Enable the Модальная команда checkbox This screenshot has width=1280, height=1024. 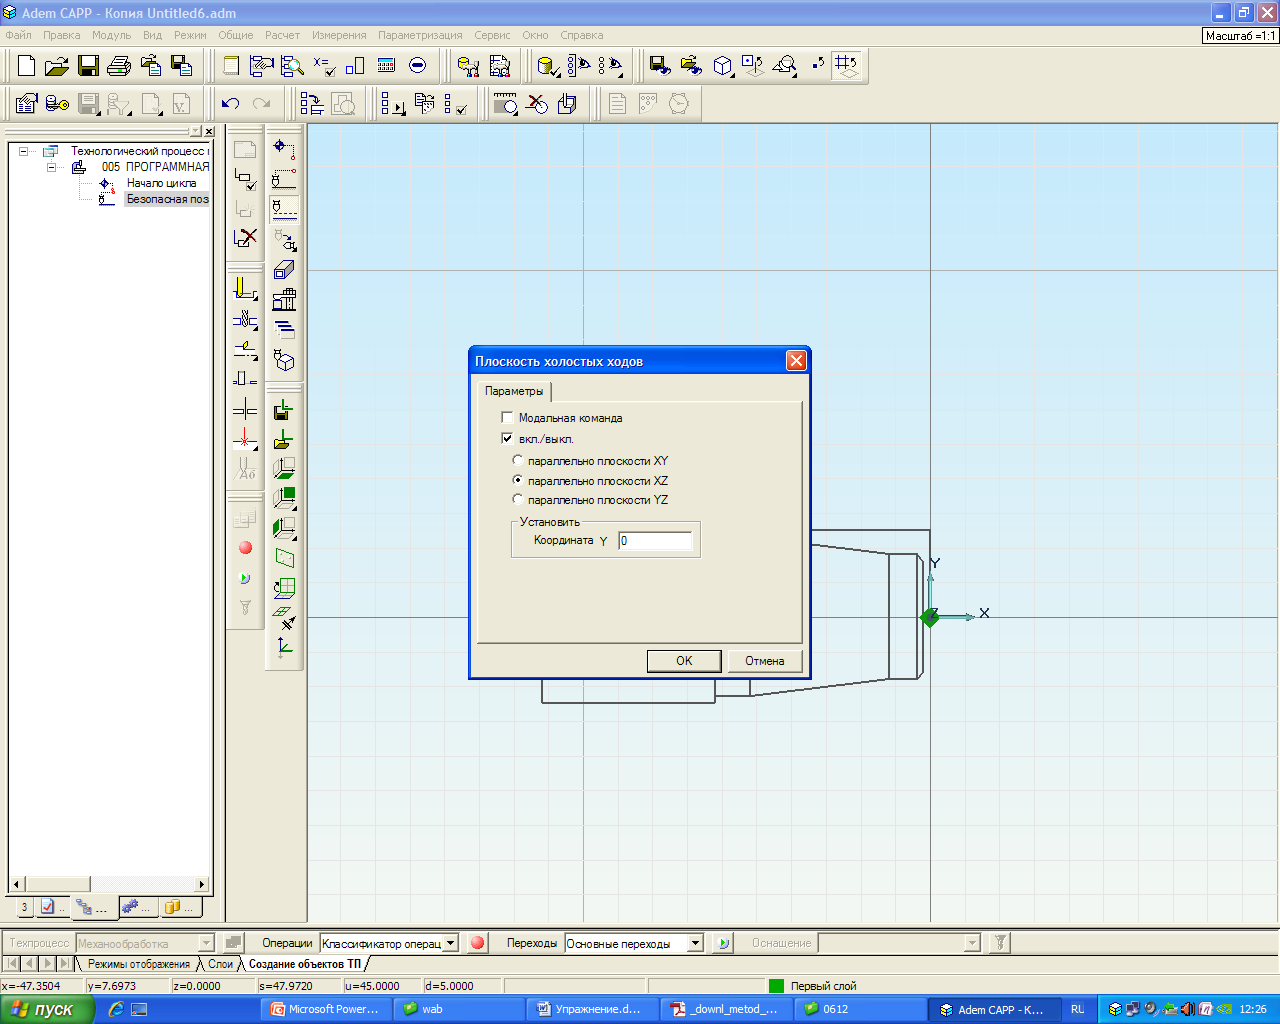pyautogui.click(x=507, y=418)
